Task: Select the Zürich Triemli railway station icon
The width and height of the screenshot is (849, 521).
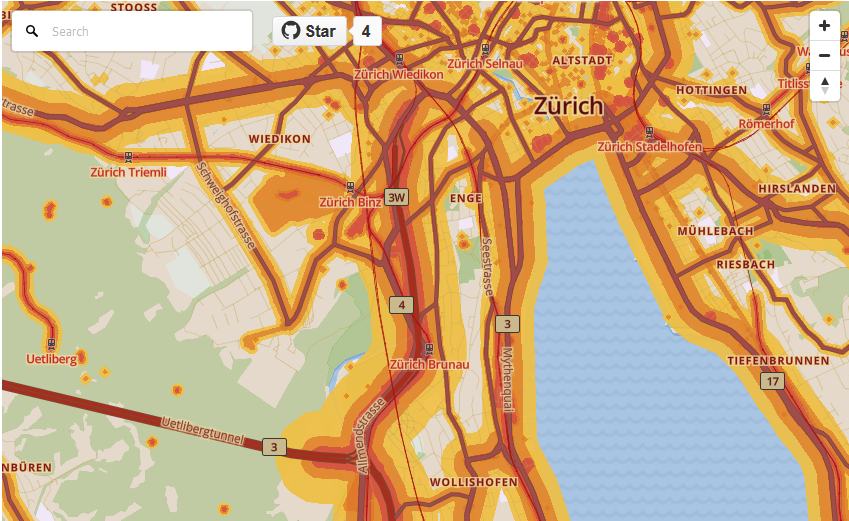Action: 128,157
